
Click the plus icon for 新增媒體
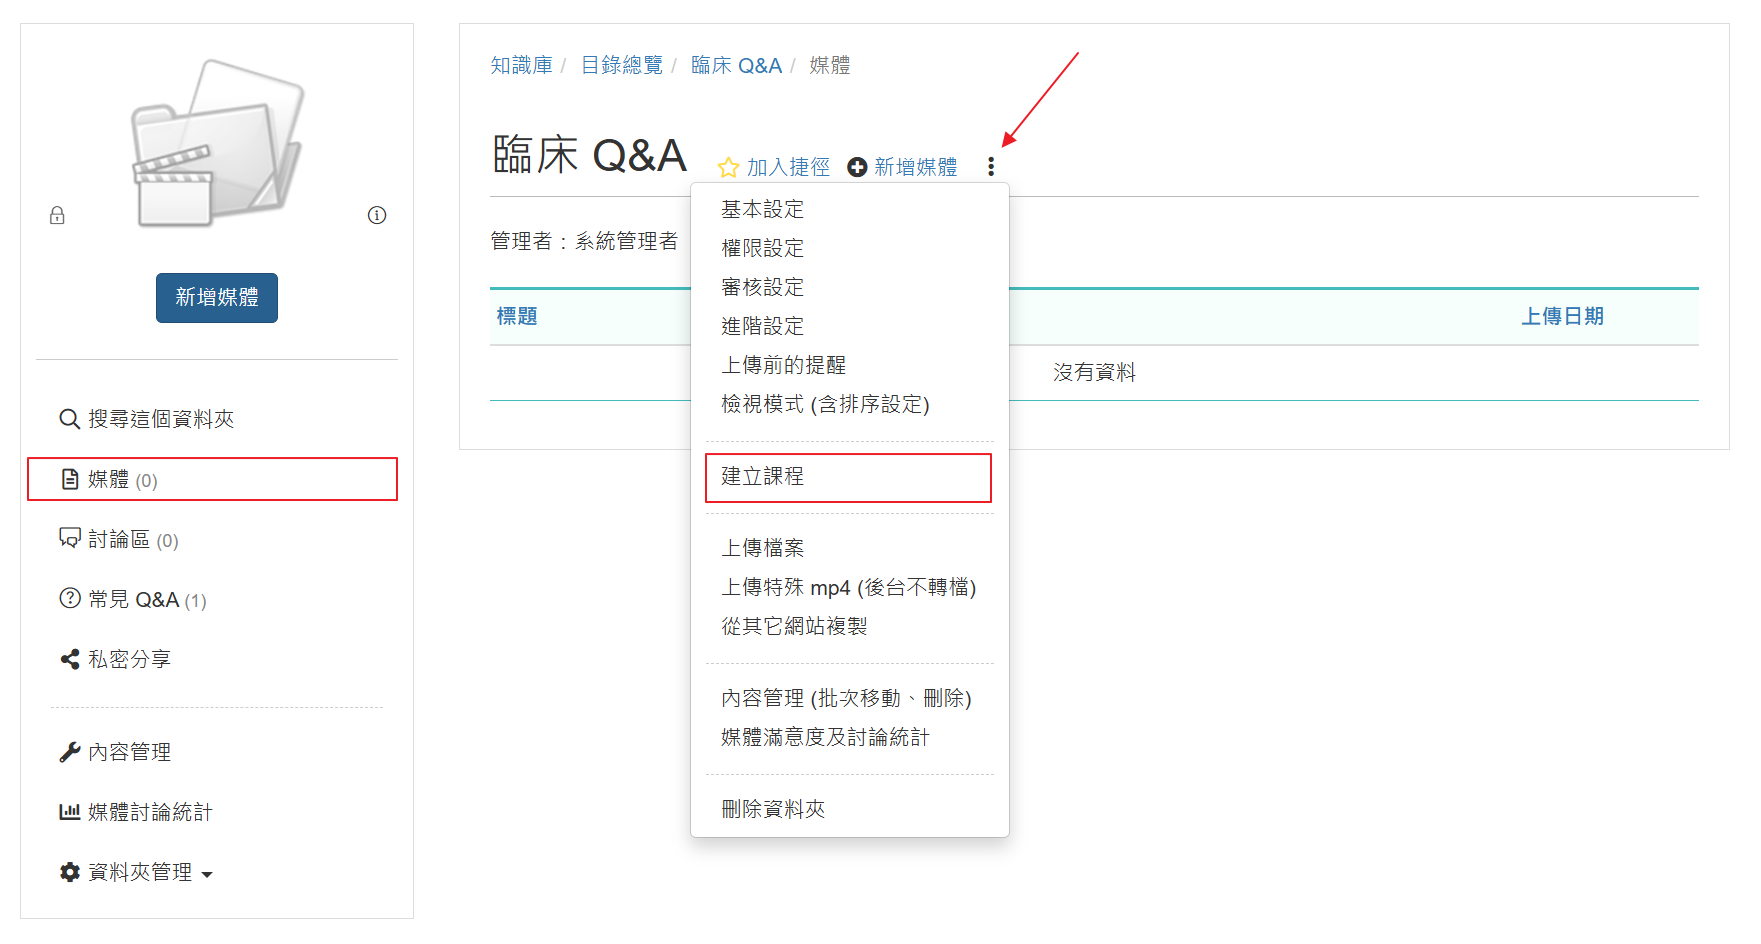pos(857,167)
